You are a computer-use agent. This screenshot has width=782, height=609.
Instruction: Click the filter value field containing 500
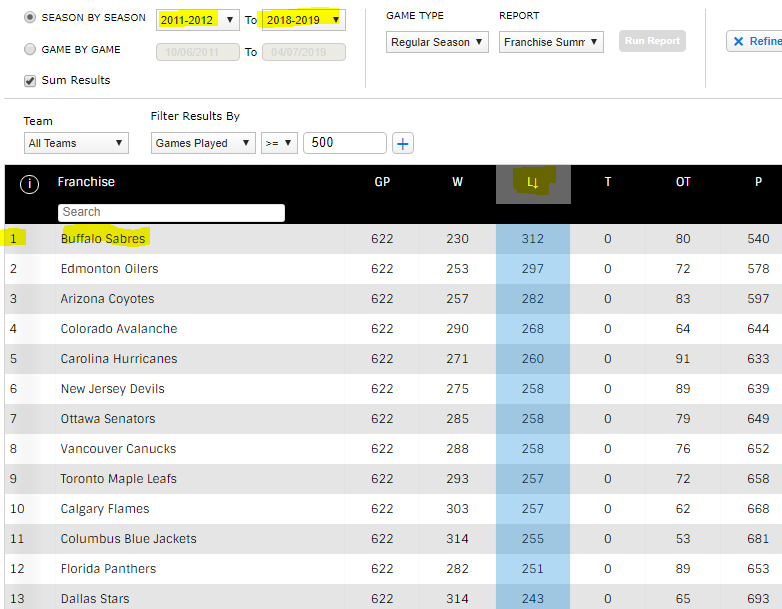[x=345, y=143]
